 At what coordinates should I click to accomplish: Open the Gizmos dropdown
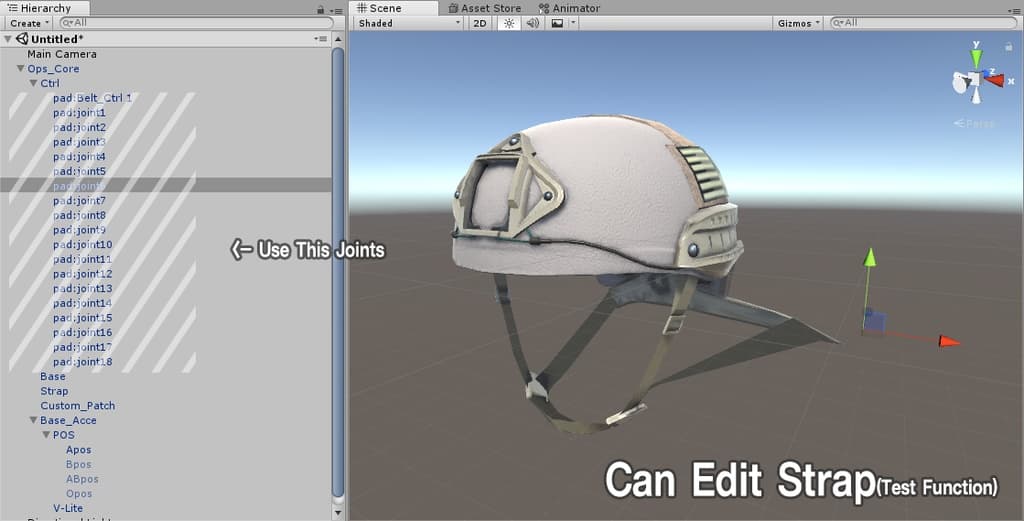coord(798,23)
